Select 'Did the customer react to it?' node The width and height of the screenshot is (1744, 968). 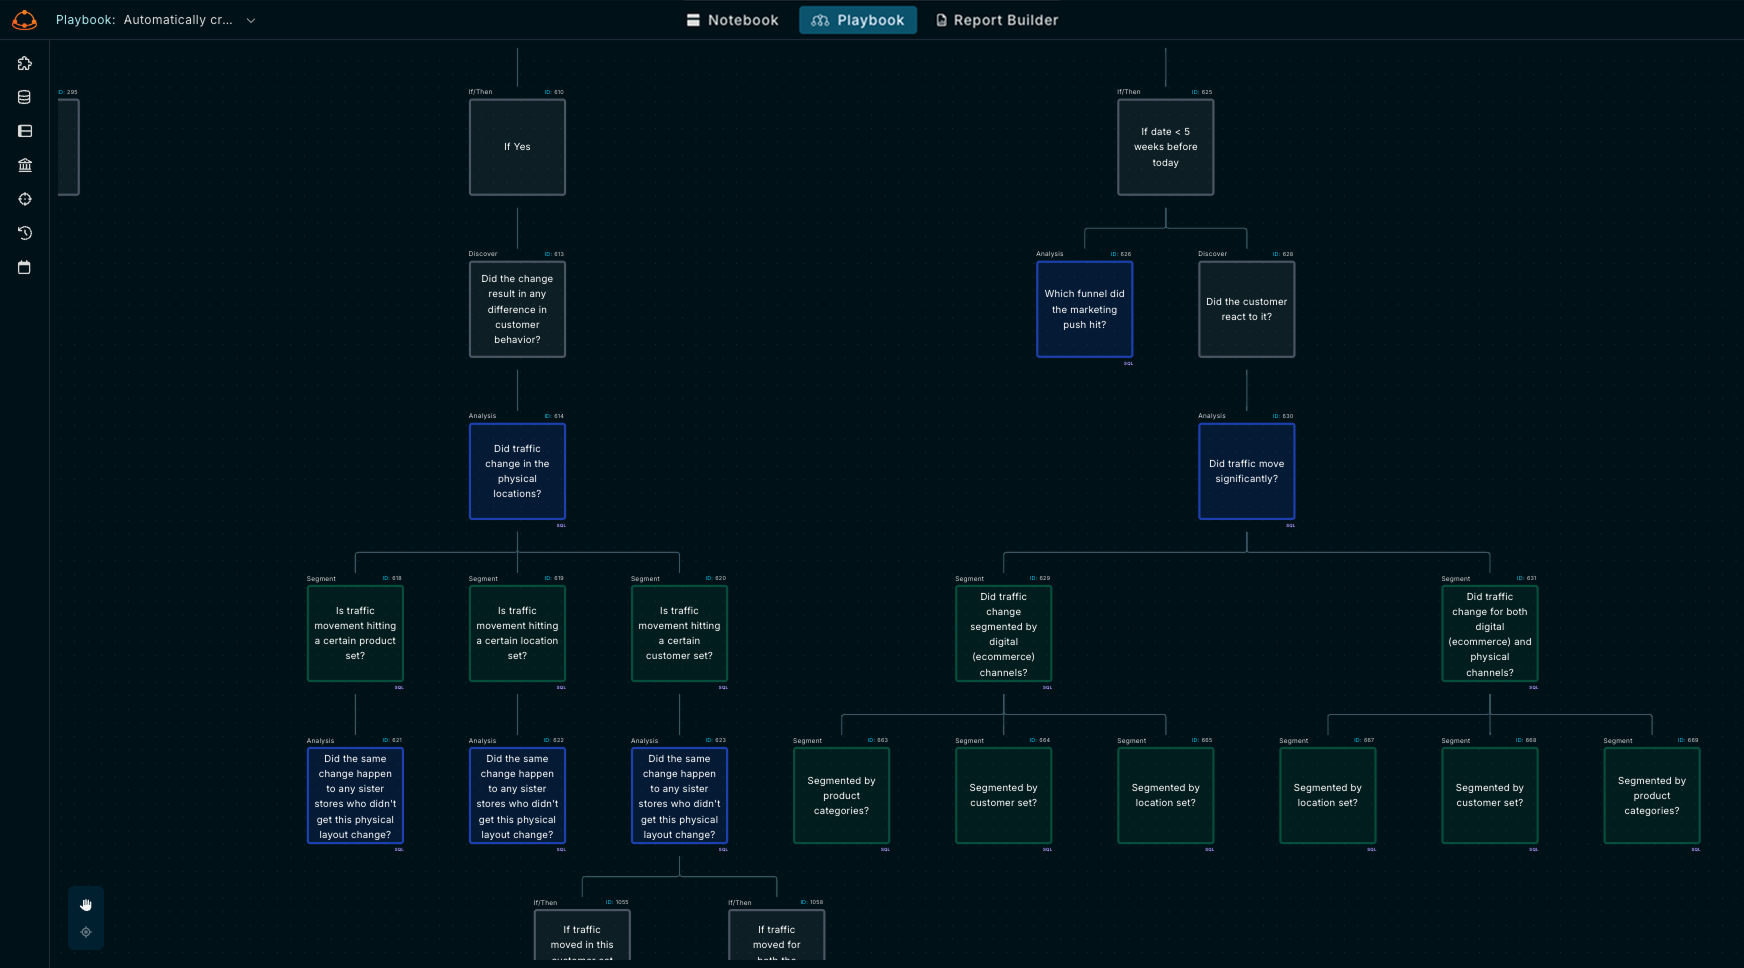pos(1246,309)
